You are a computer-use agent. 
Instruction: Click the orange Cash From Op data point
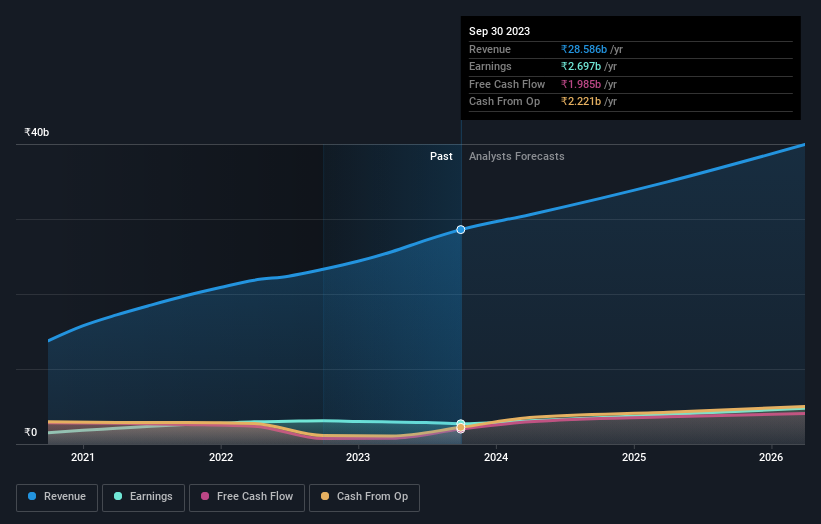pyautogui.click(x=461, y=428)
